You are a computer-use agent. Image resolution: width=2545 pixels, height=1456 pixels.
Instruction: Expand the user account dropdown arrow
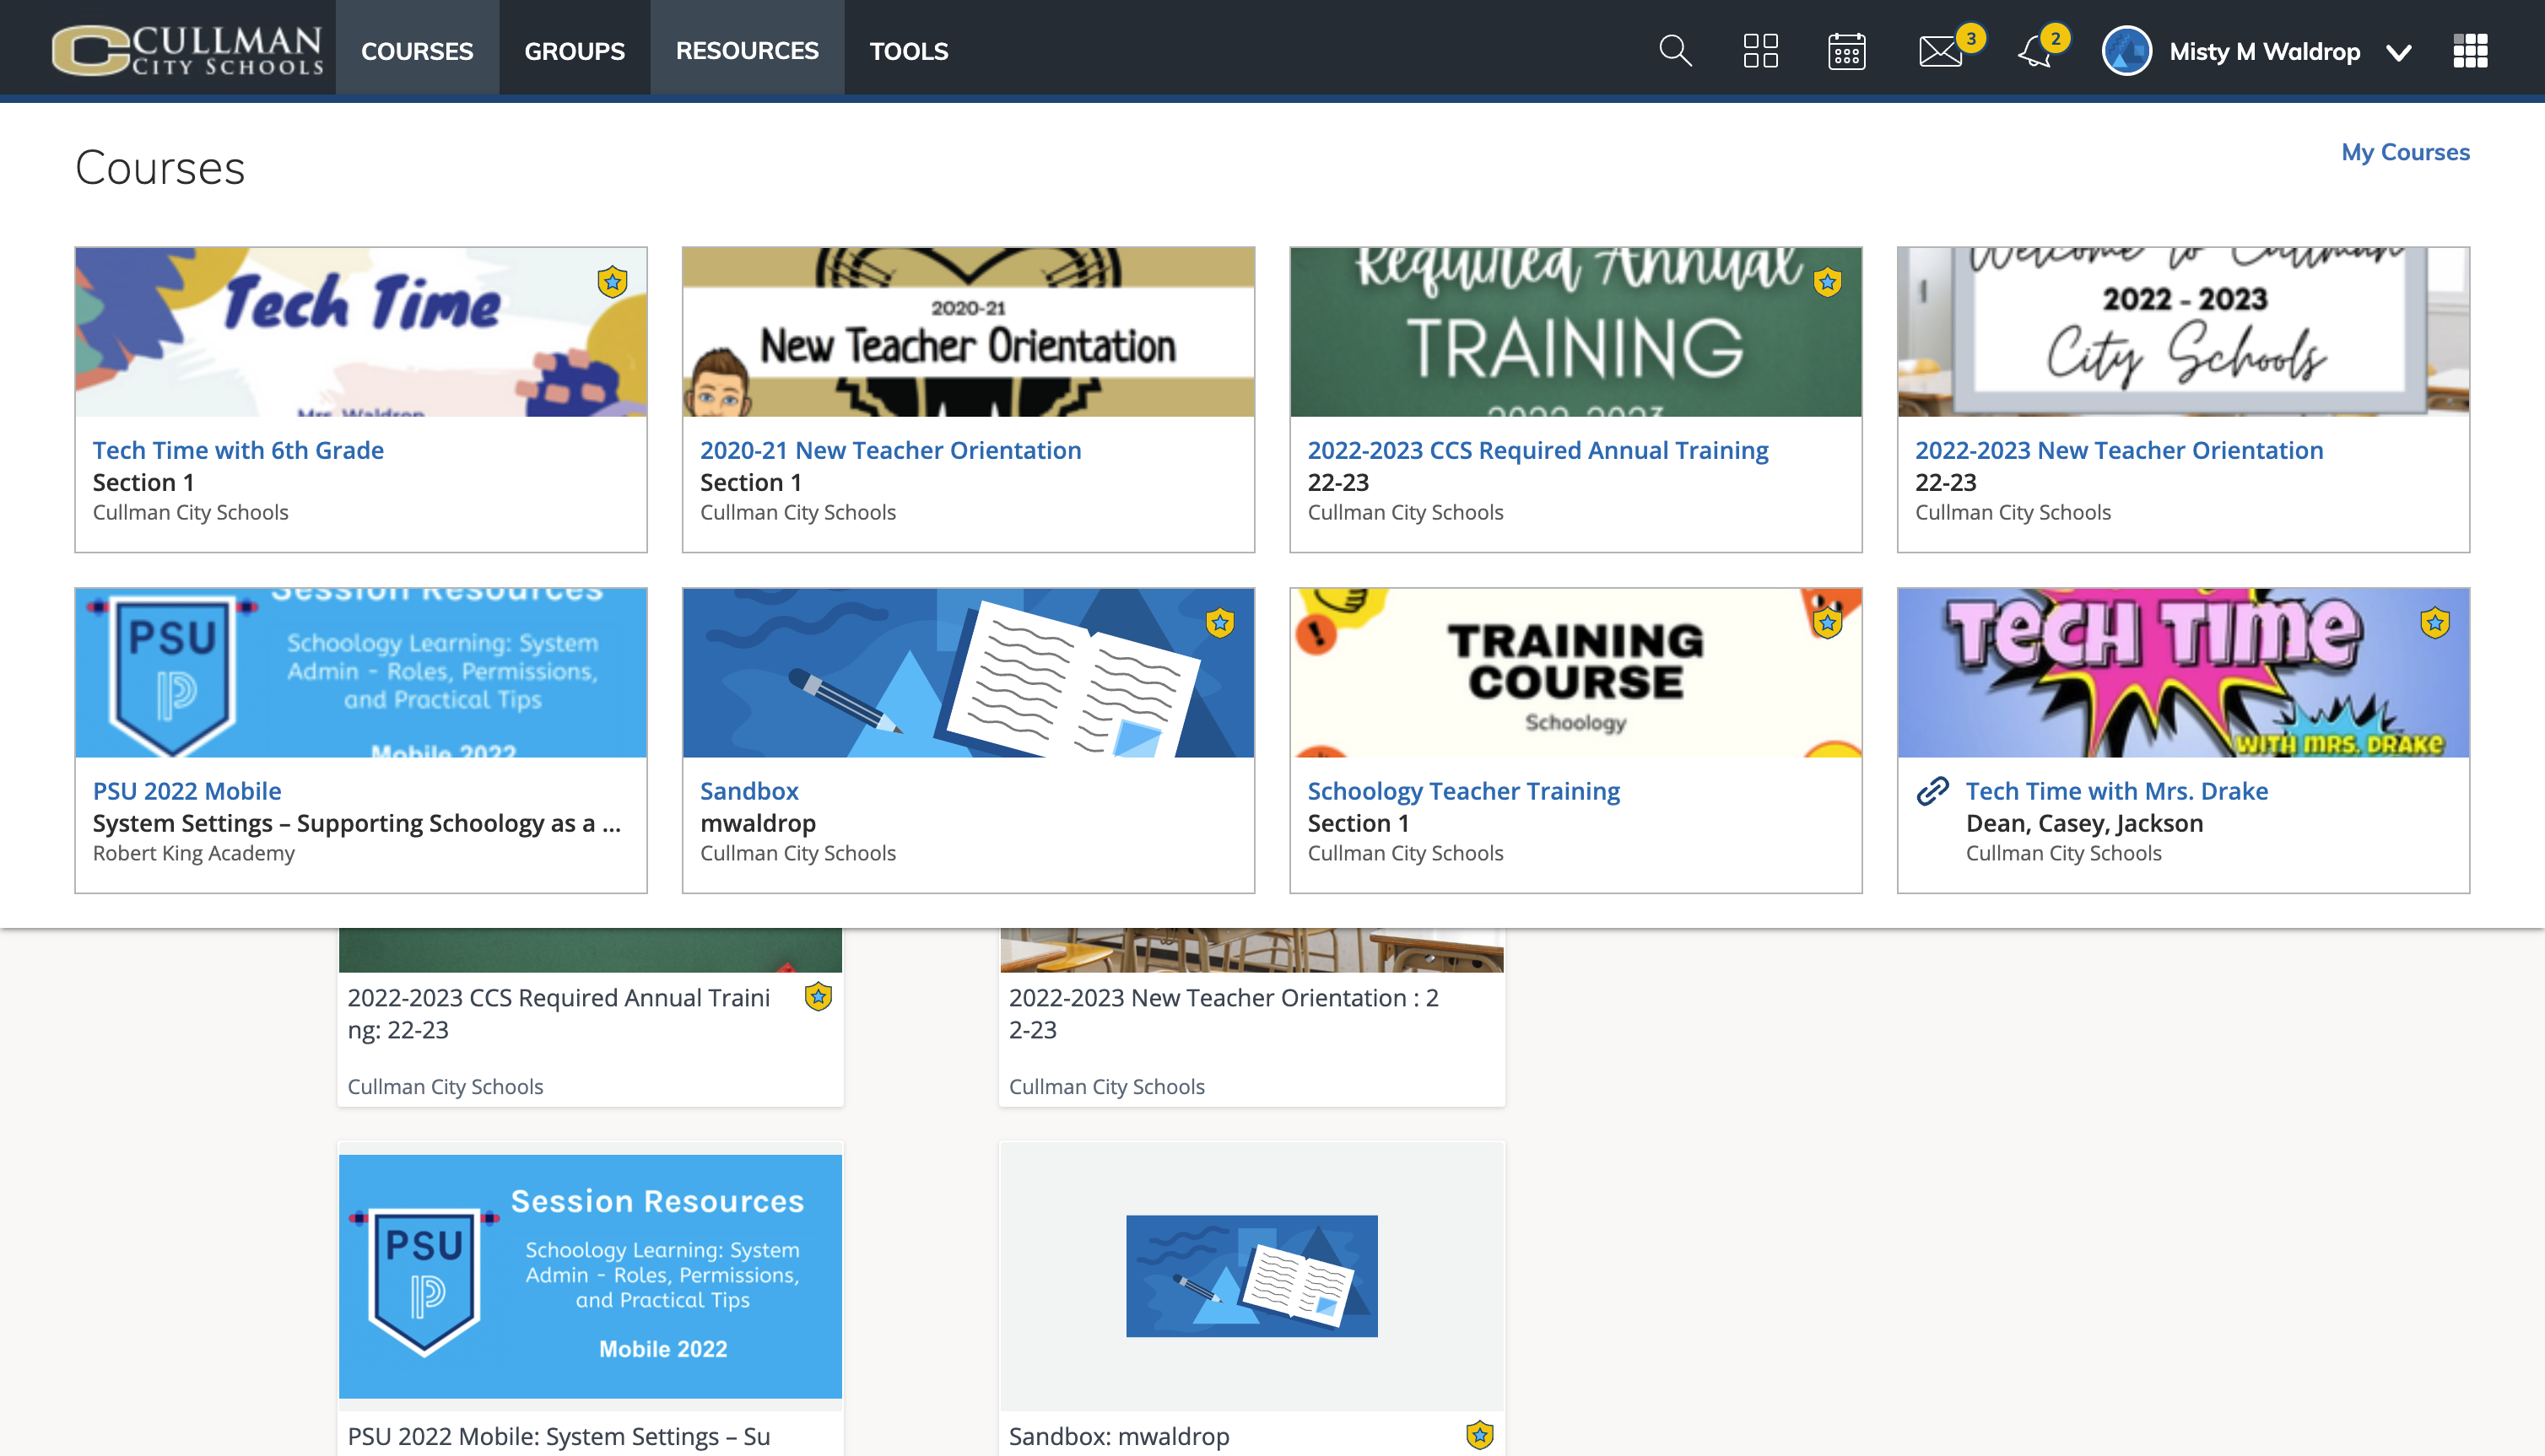pos(2398,52)
